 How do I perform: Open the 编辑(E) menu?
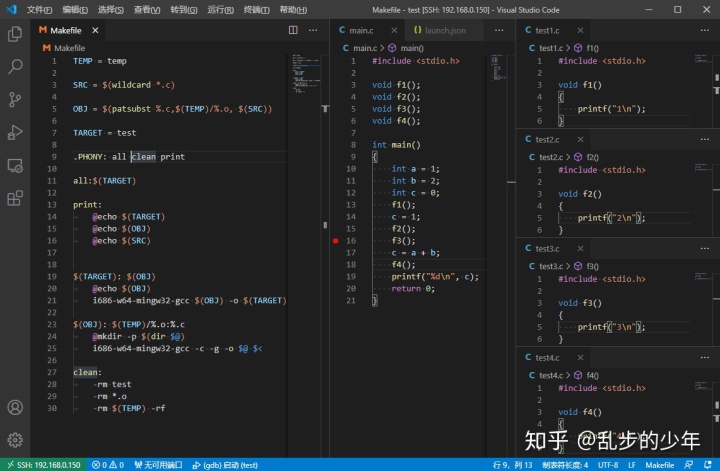75,10
